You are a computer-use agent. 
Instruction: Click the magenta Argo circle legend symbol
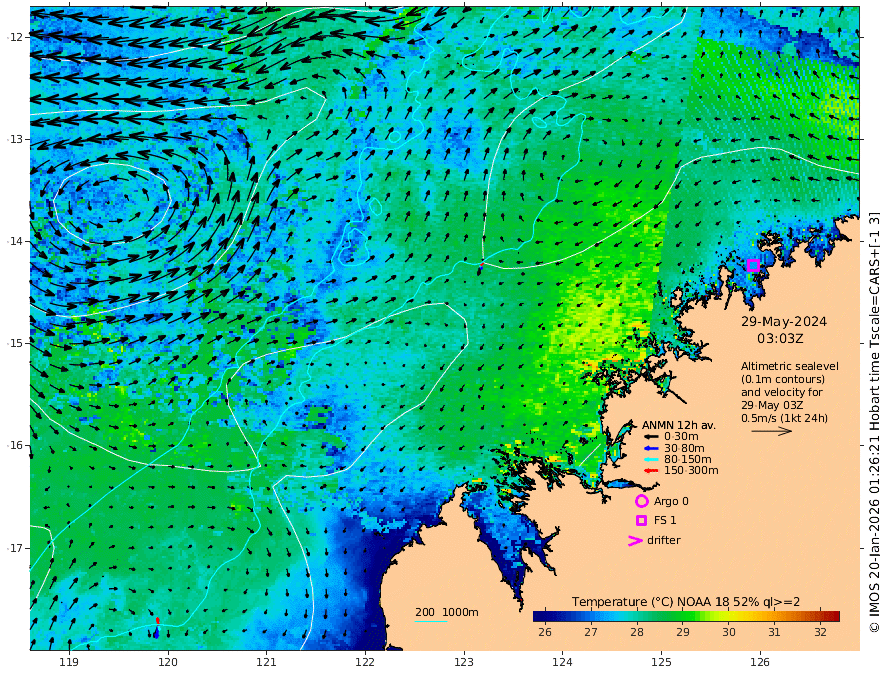click(641, 501)
